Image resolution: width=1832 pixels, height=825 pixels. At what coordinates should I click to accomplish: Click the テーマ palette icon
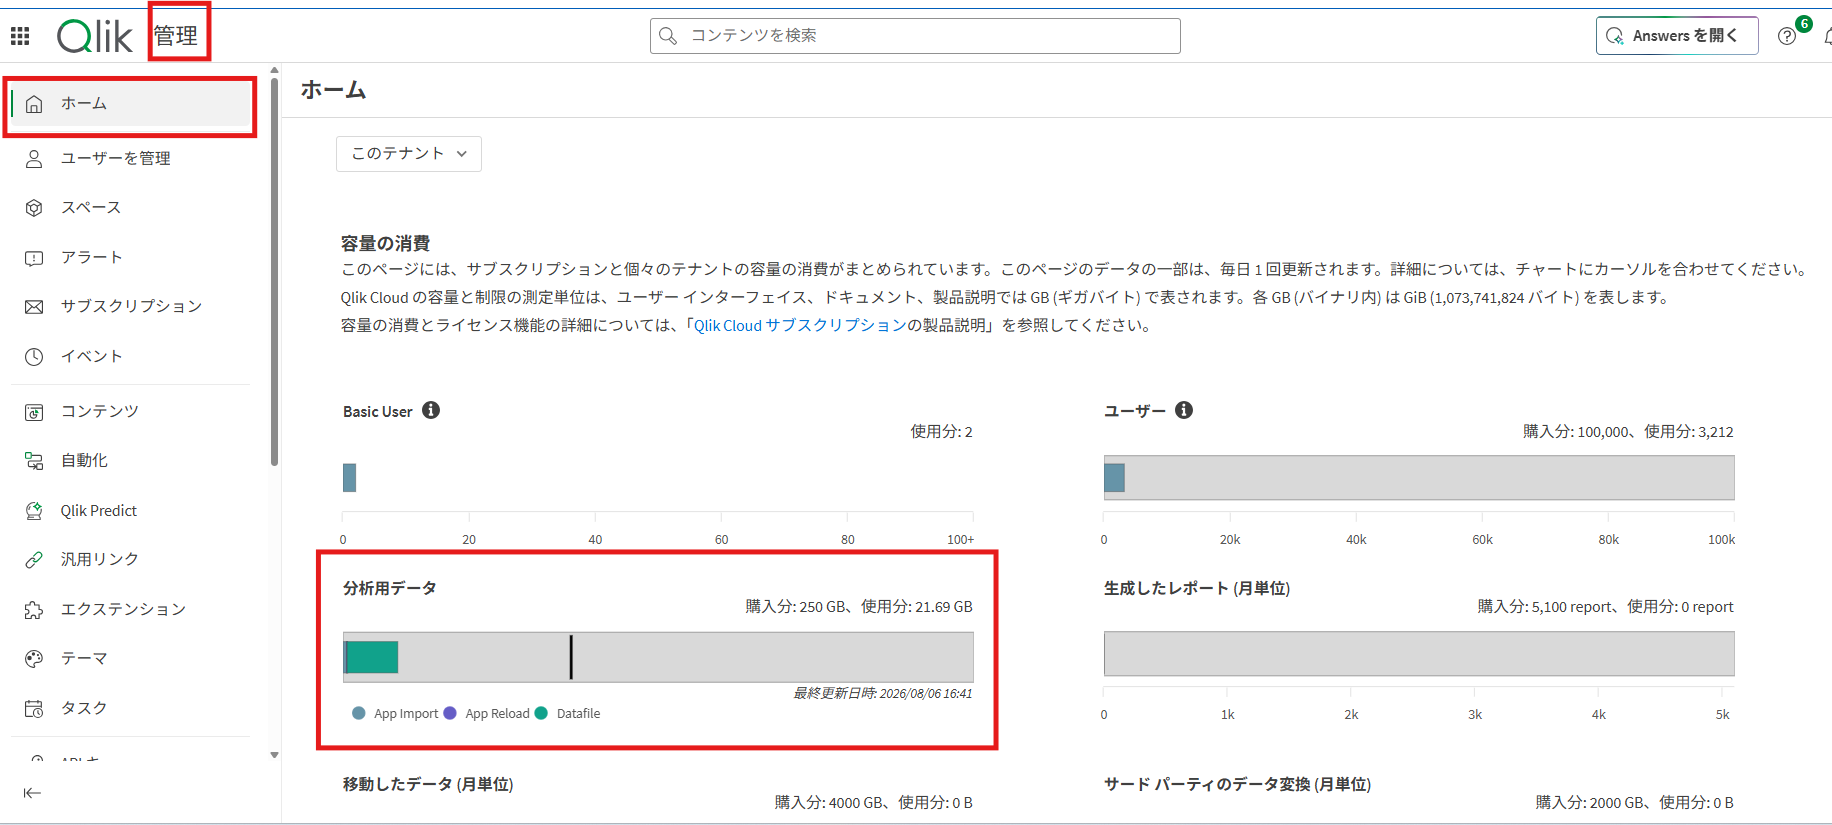tap(34, 659)
